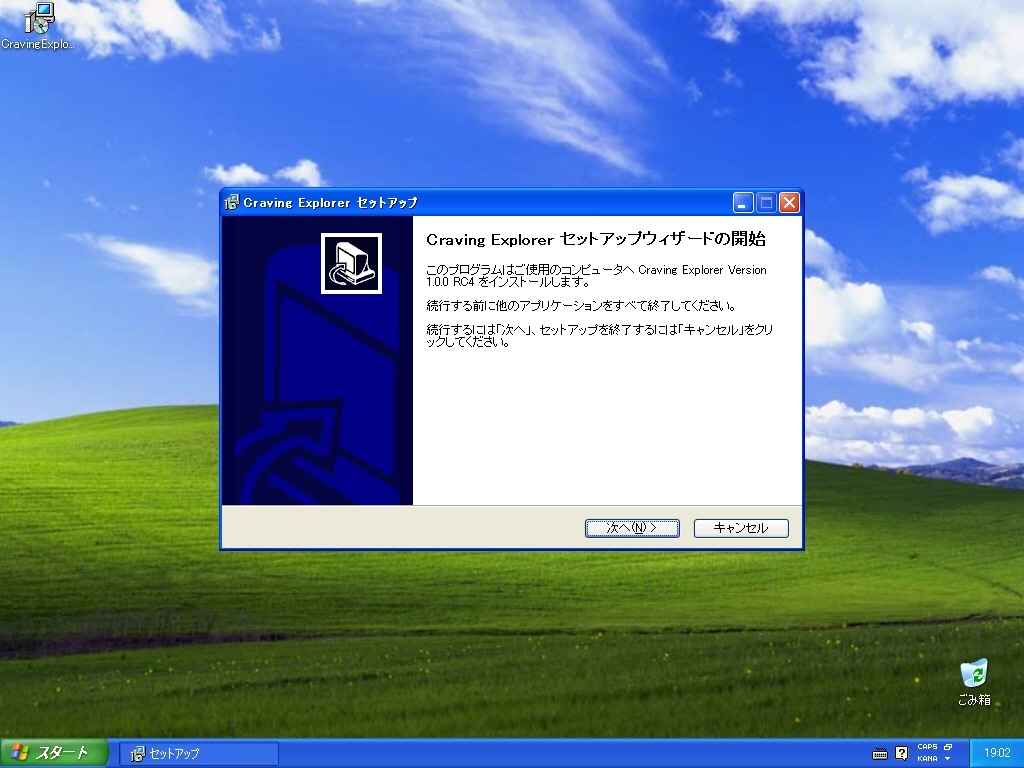Toggle the KANA indicator in the language bar

click(x=927, y=758)
